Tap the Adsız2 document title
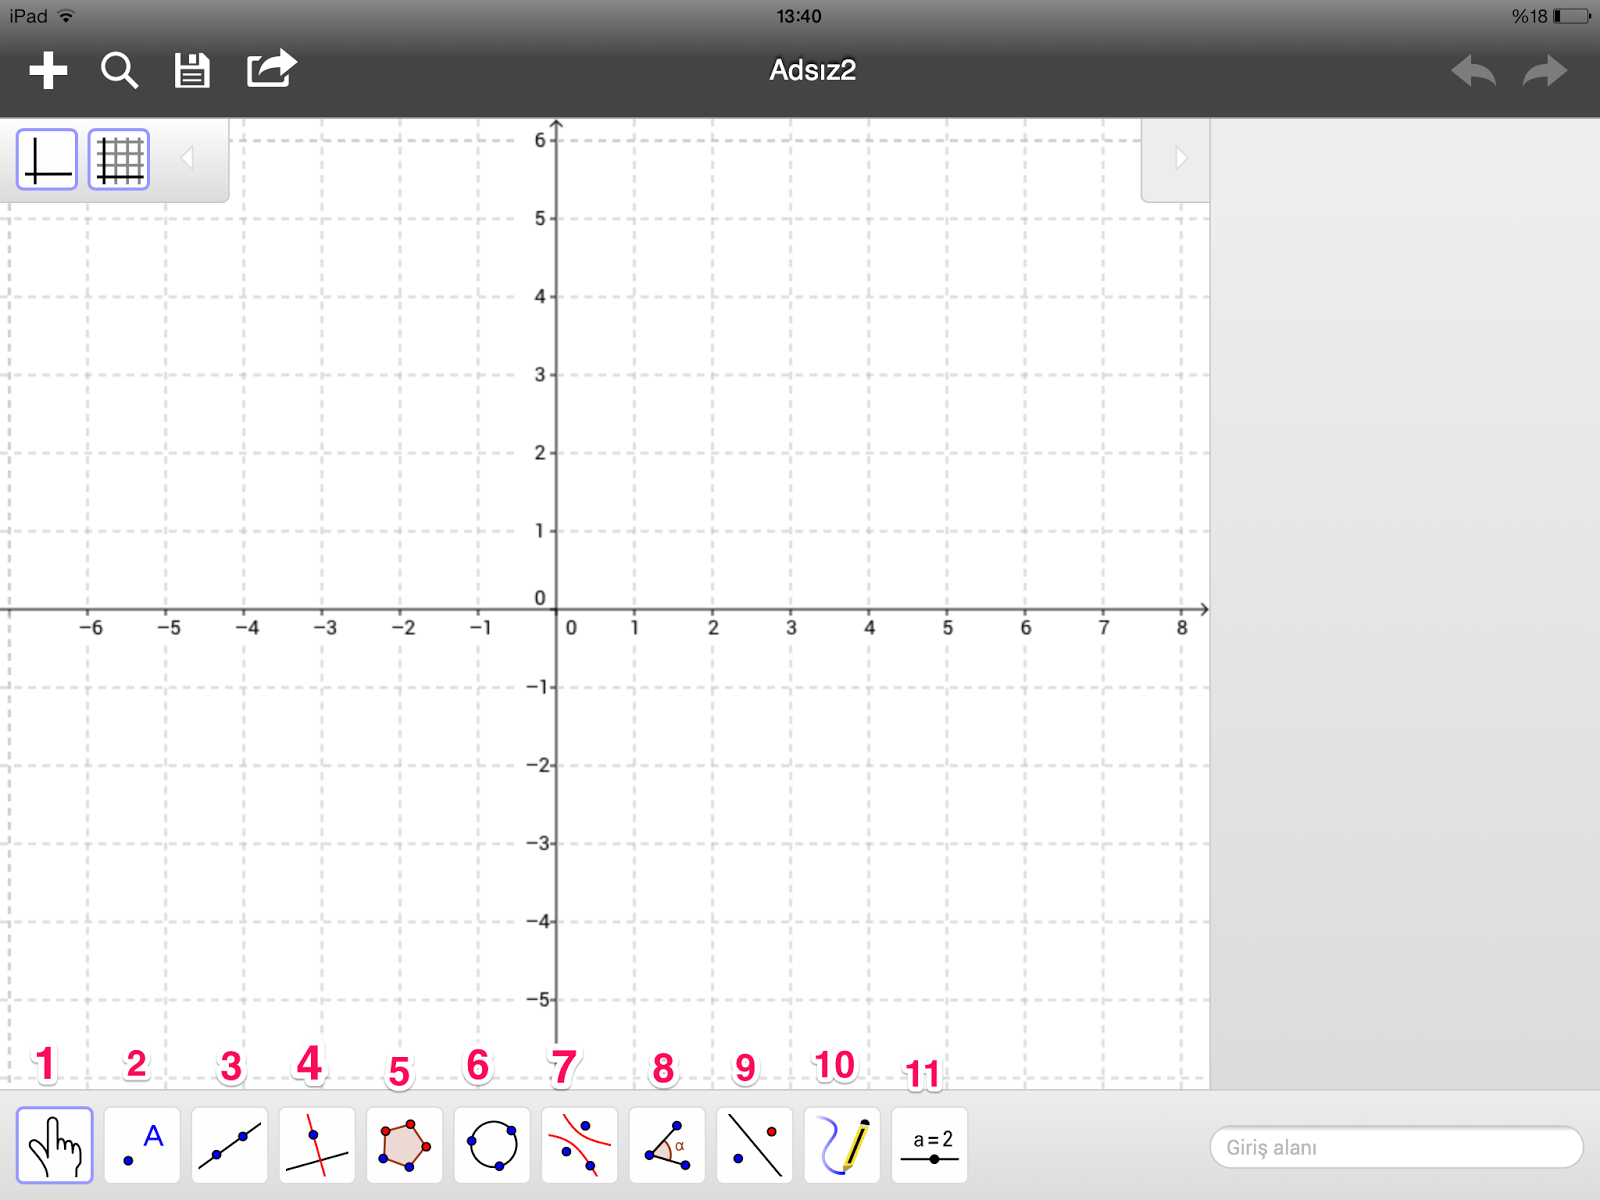The height and width of the screenshot is (1200, 1600). click(x=812, y=70)
